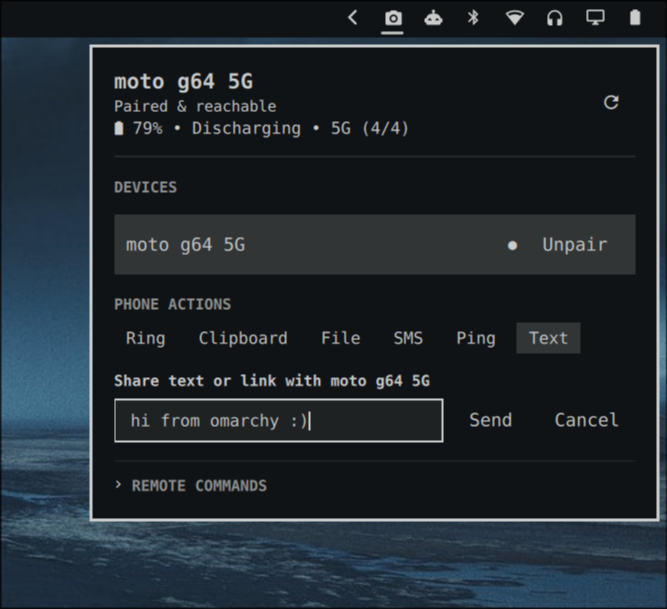Image resolution: width=667 pixels, height=609 pixels.
Task: Refresh the device status with the reload icon
Action: pos(611,102)
